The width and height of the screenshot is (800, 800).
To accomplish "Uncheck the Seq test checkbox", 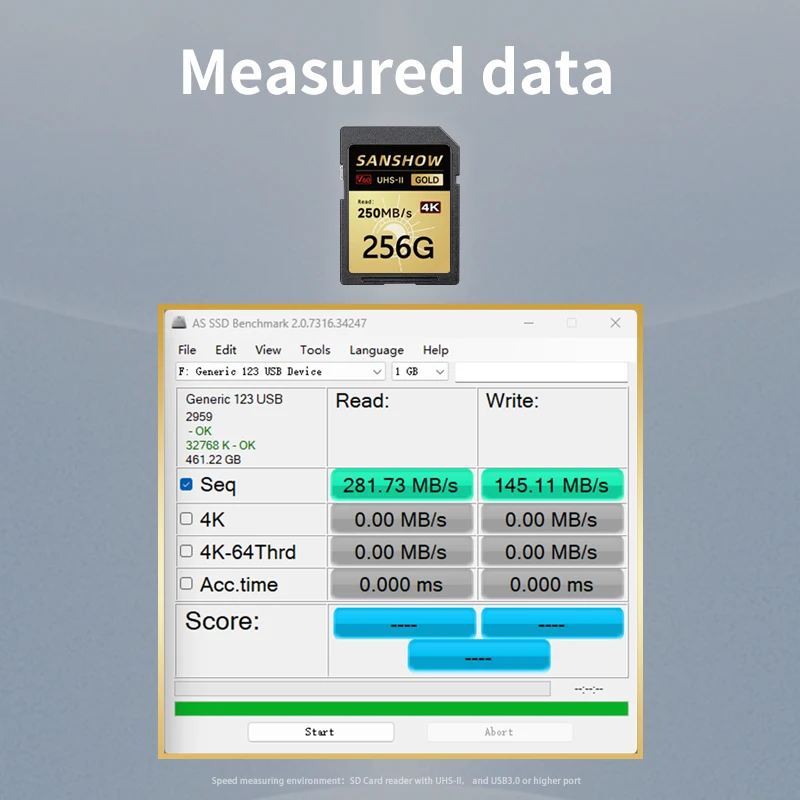I will pos(186,484).
